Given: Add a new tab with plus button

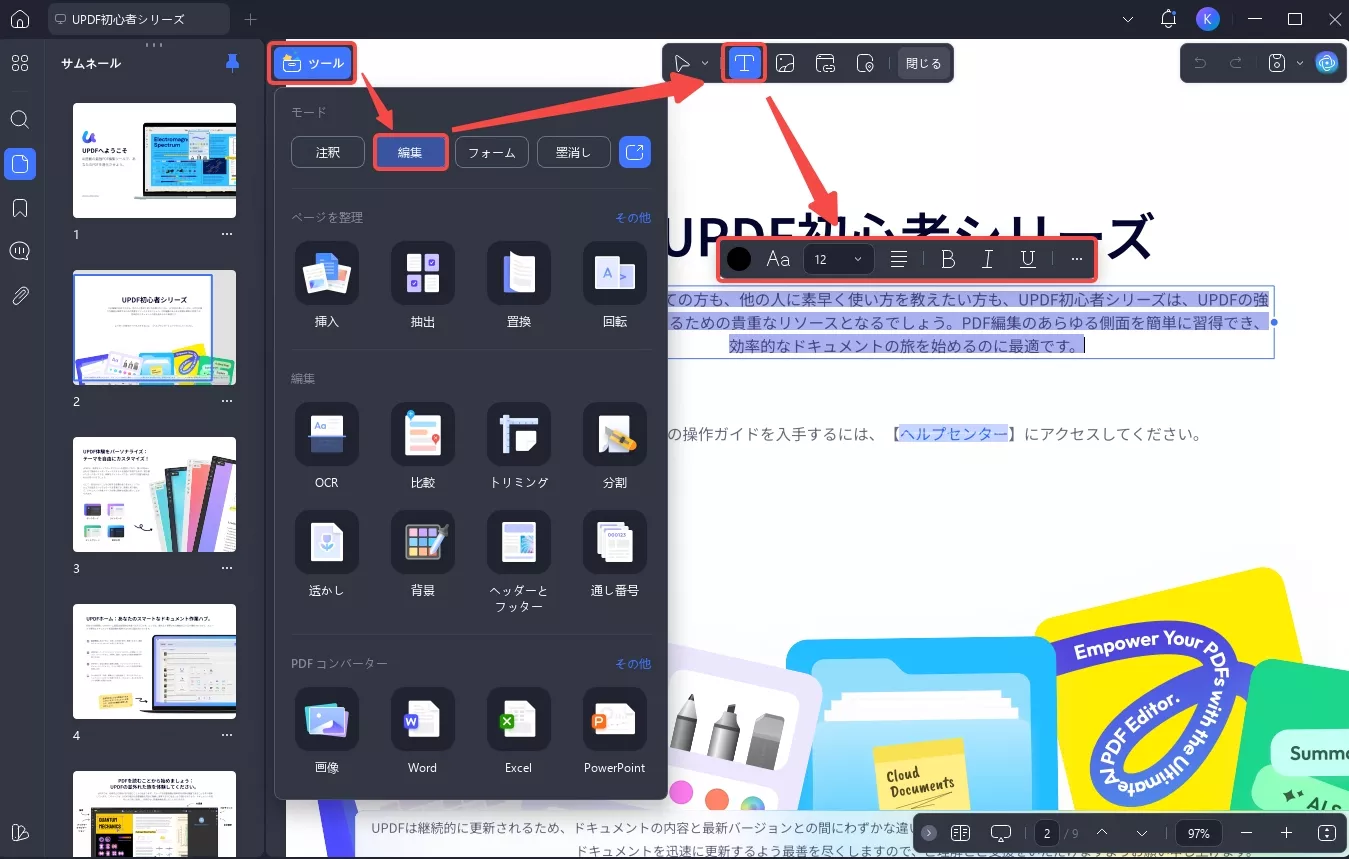Looking at the screenshot, I should pyautogui.click(x=250, y=19).
